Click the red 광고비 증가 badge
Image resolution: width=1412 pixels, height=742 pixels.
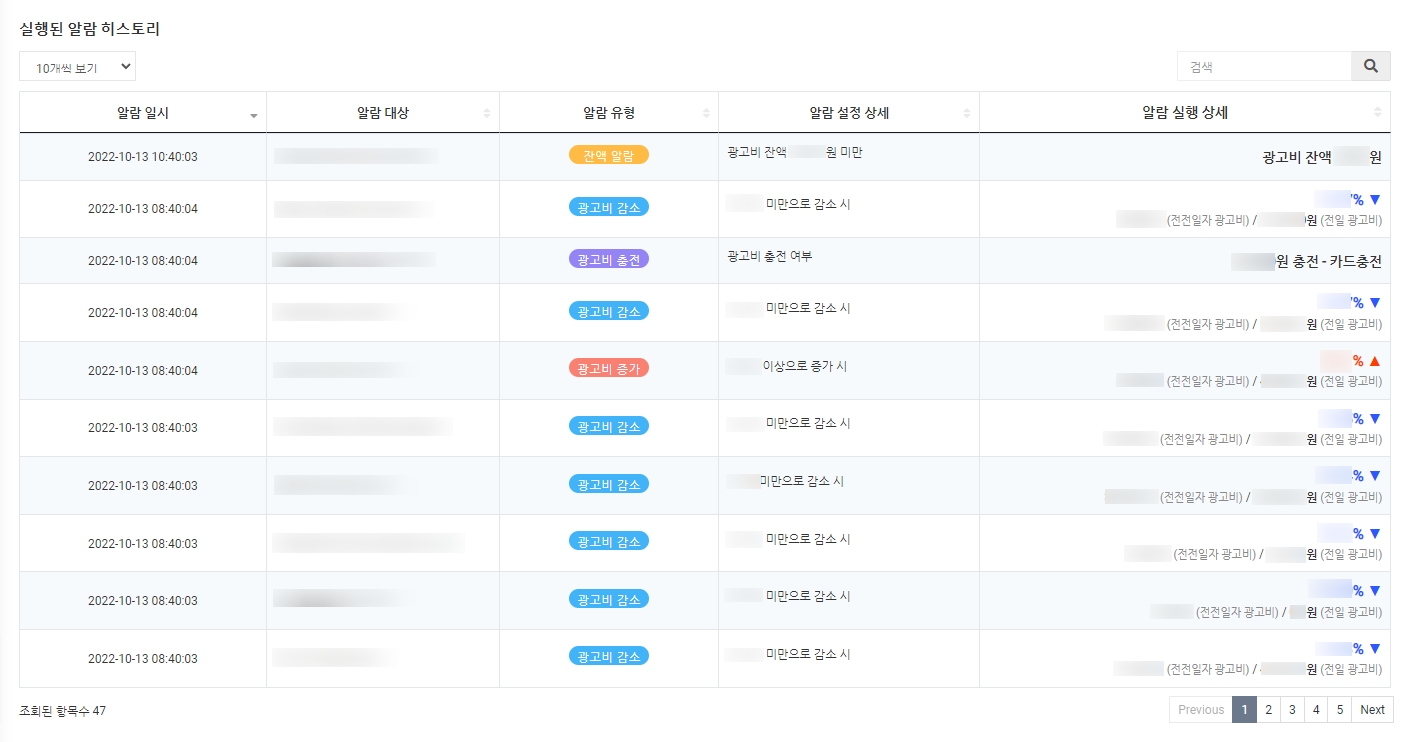[x=608, y=369]
